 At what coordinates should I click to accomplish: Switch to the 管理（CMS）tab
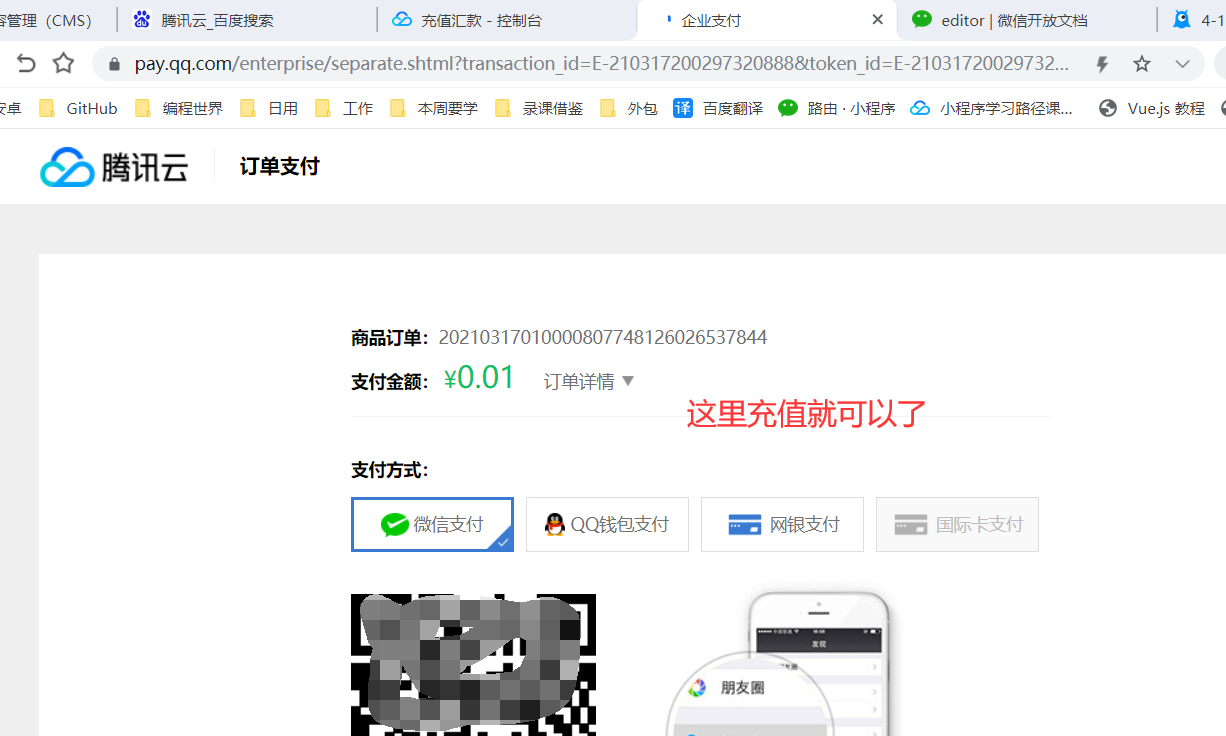tap(55, 20)
